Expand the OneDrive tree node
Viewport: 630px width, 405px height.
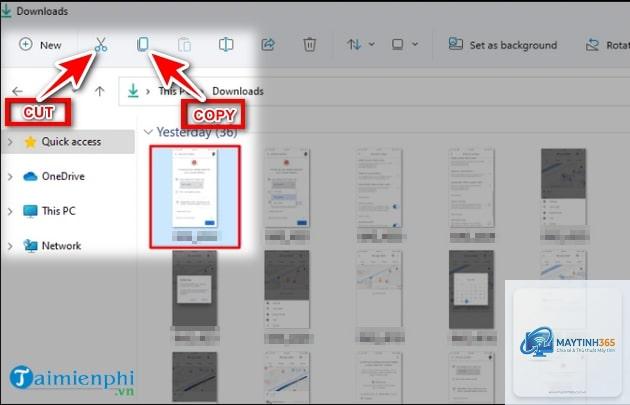pyautogui.click(x=10, y=176)
